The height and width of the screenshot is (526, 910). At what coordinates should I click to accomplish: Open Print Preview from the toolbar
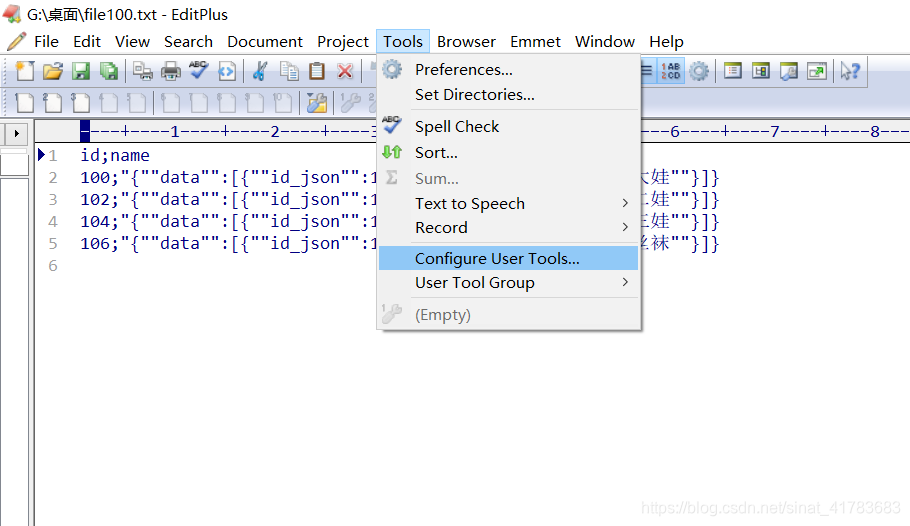click(x=142, y=71)
